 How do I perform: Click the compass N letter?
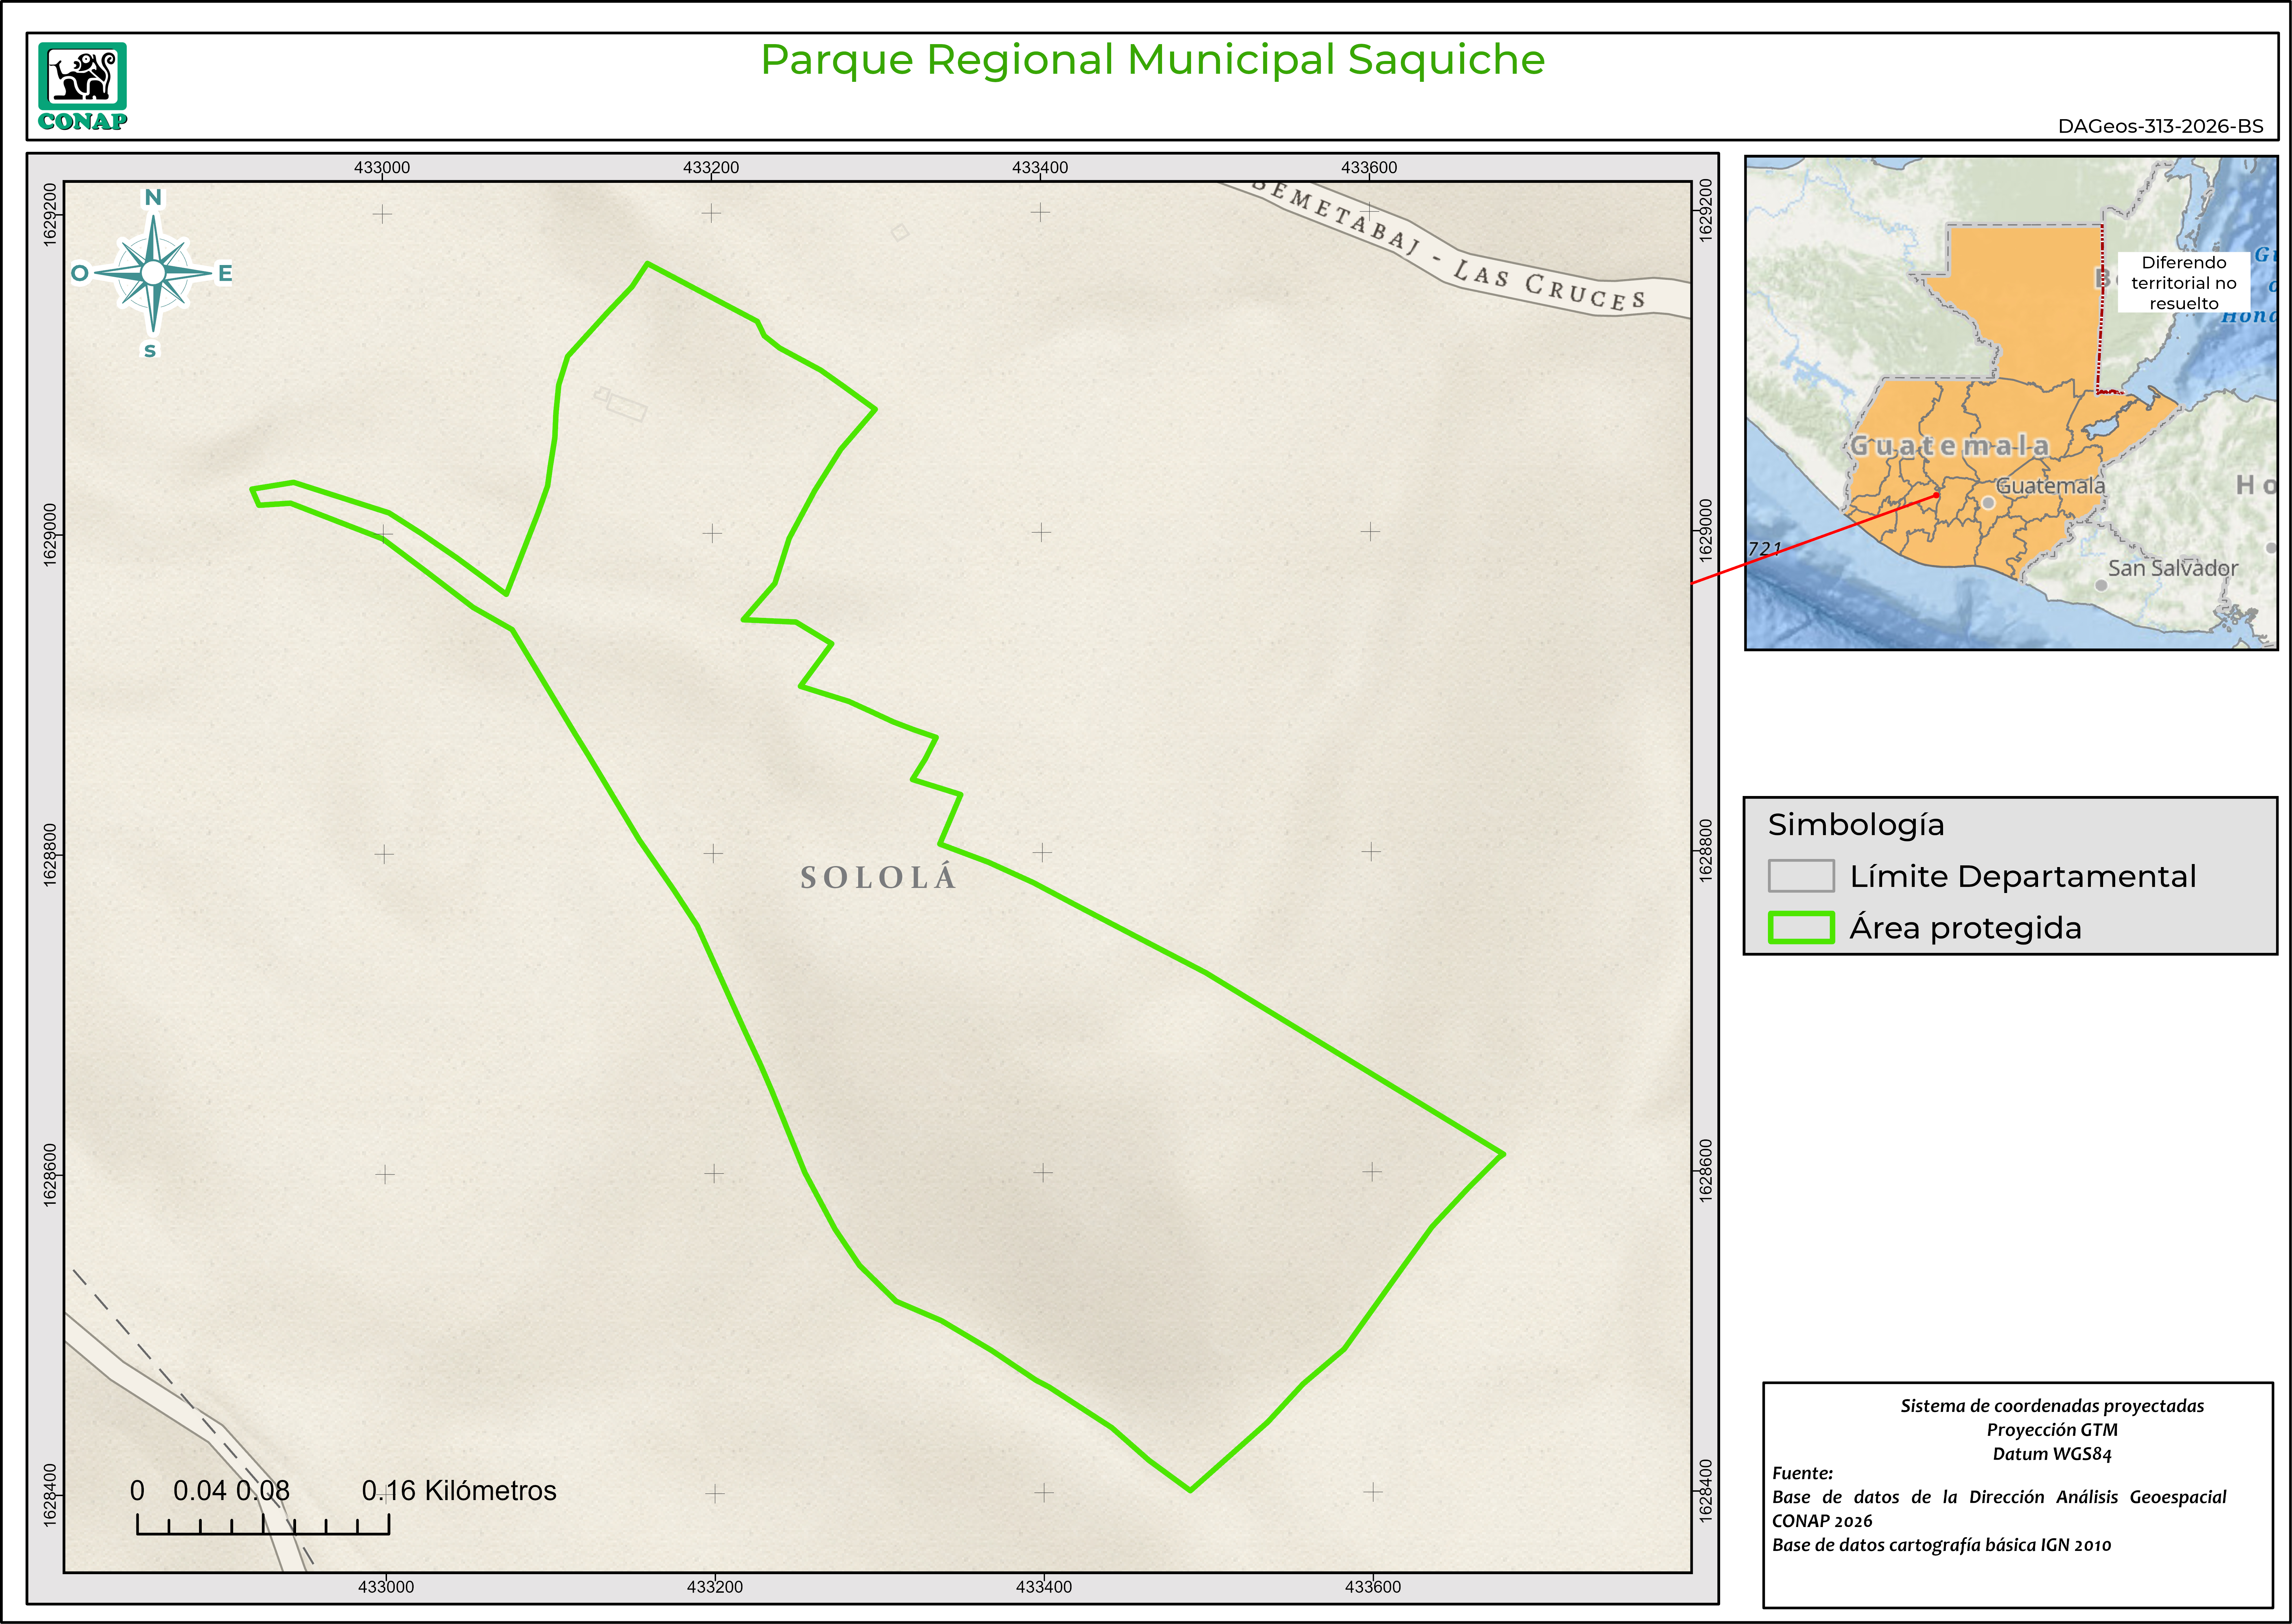click(x=153, y=197)
